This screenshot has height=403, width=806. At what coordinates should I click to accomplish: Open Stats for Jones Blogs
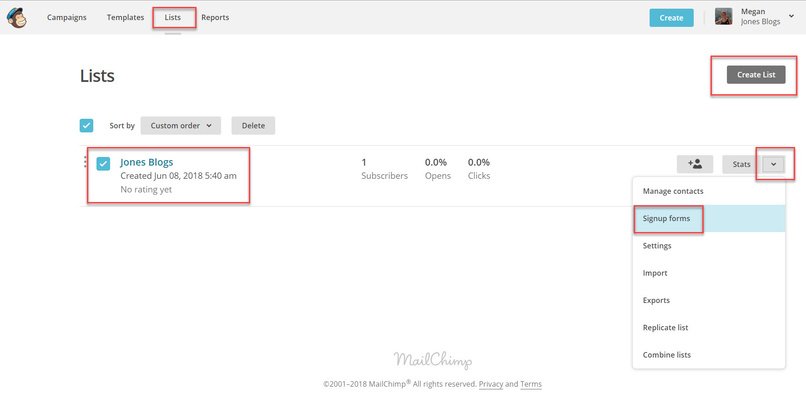point(742,164)
